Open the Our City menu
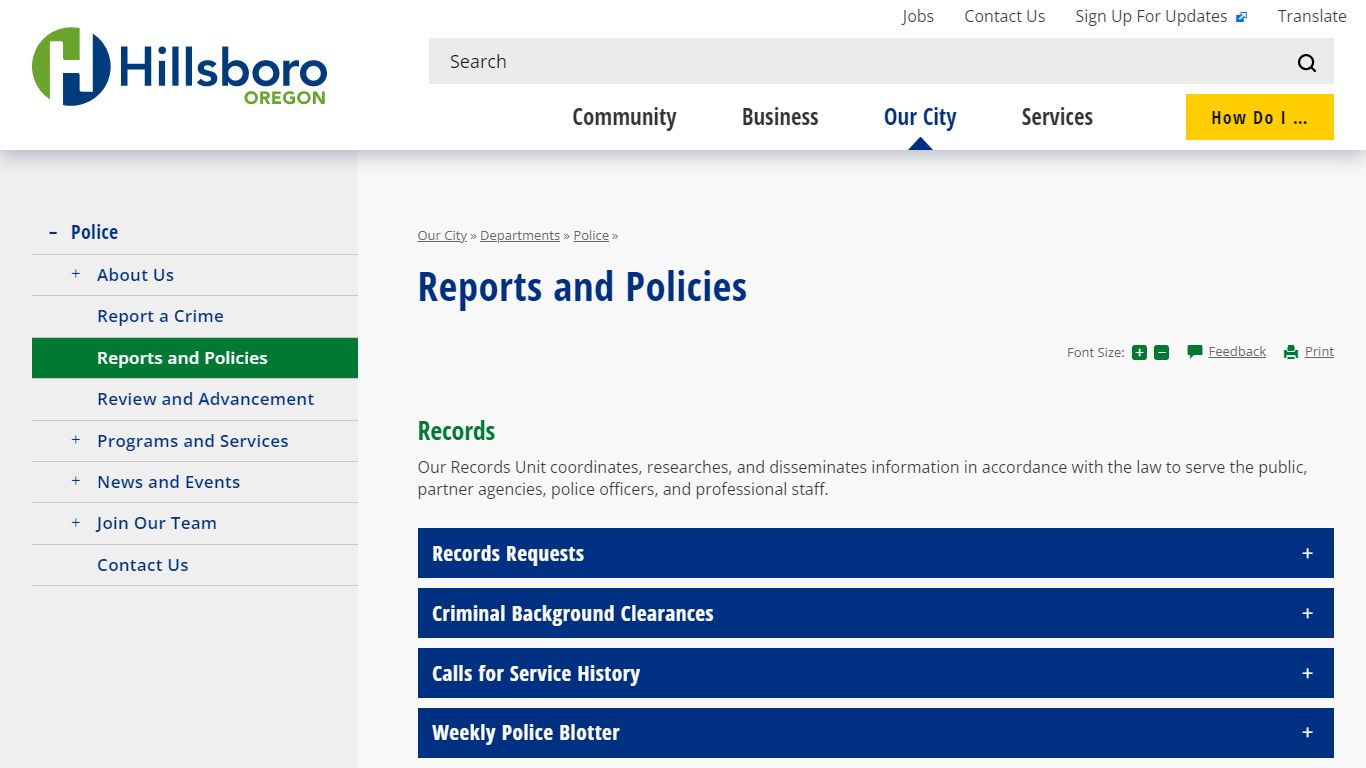1366x768 pixels. coord(920,117)
